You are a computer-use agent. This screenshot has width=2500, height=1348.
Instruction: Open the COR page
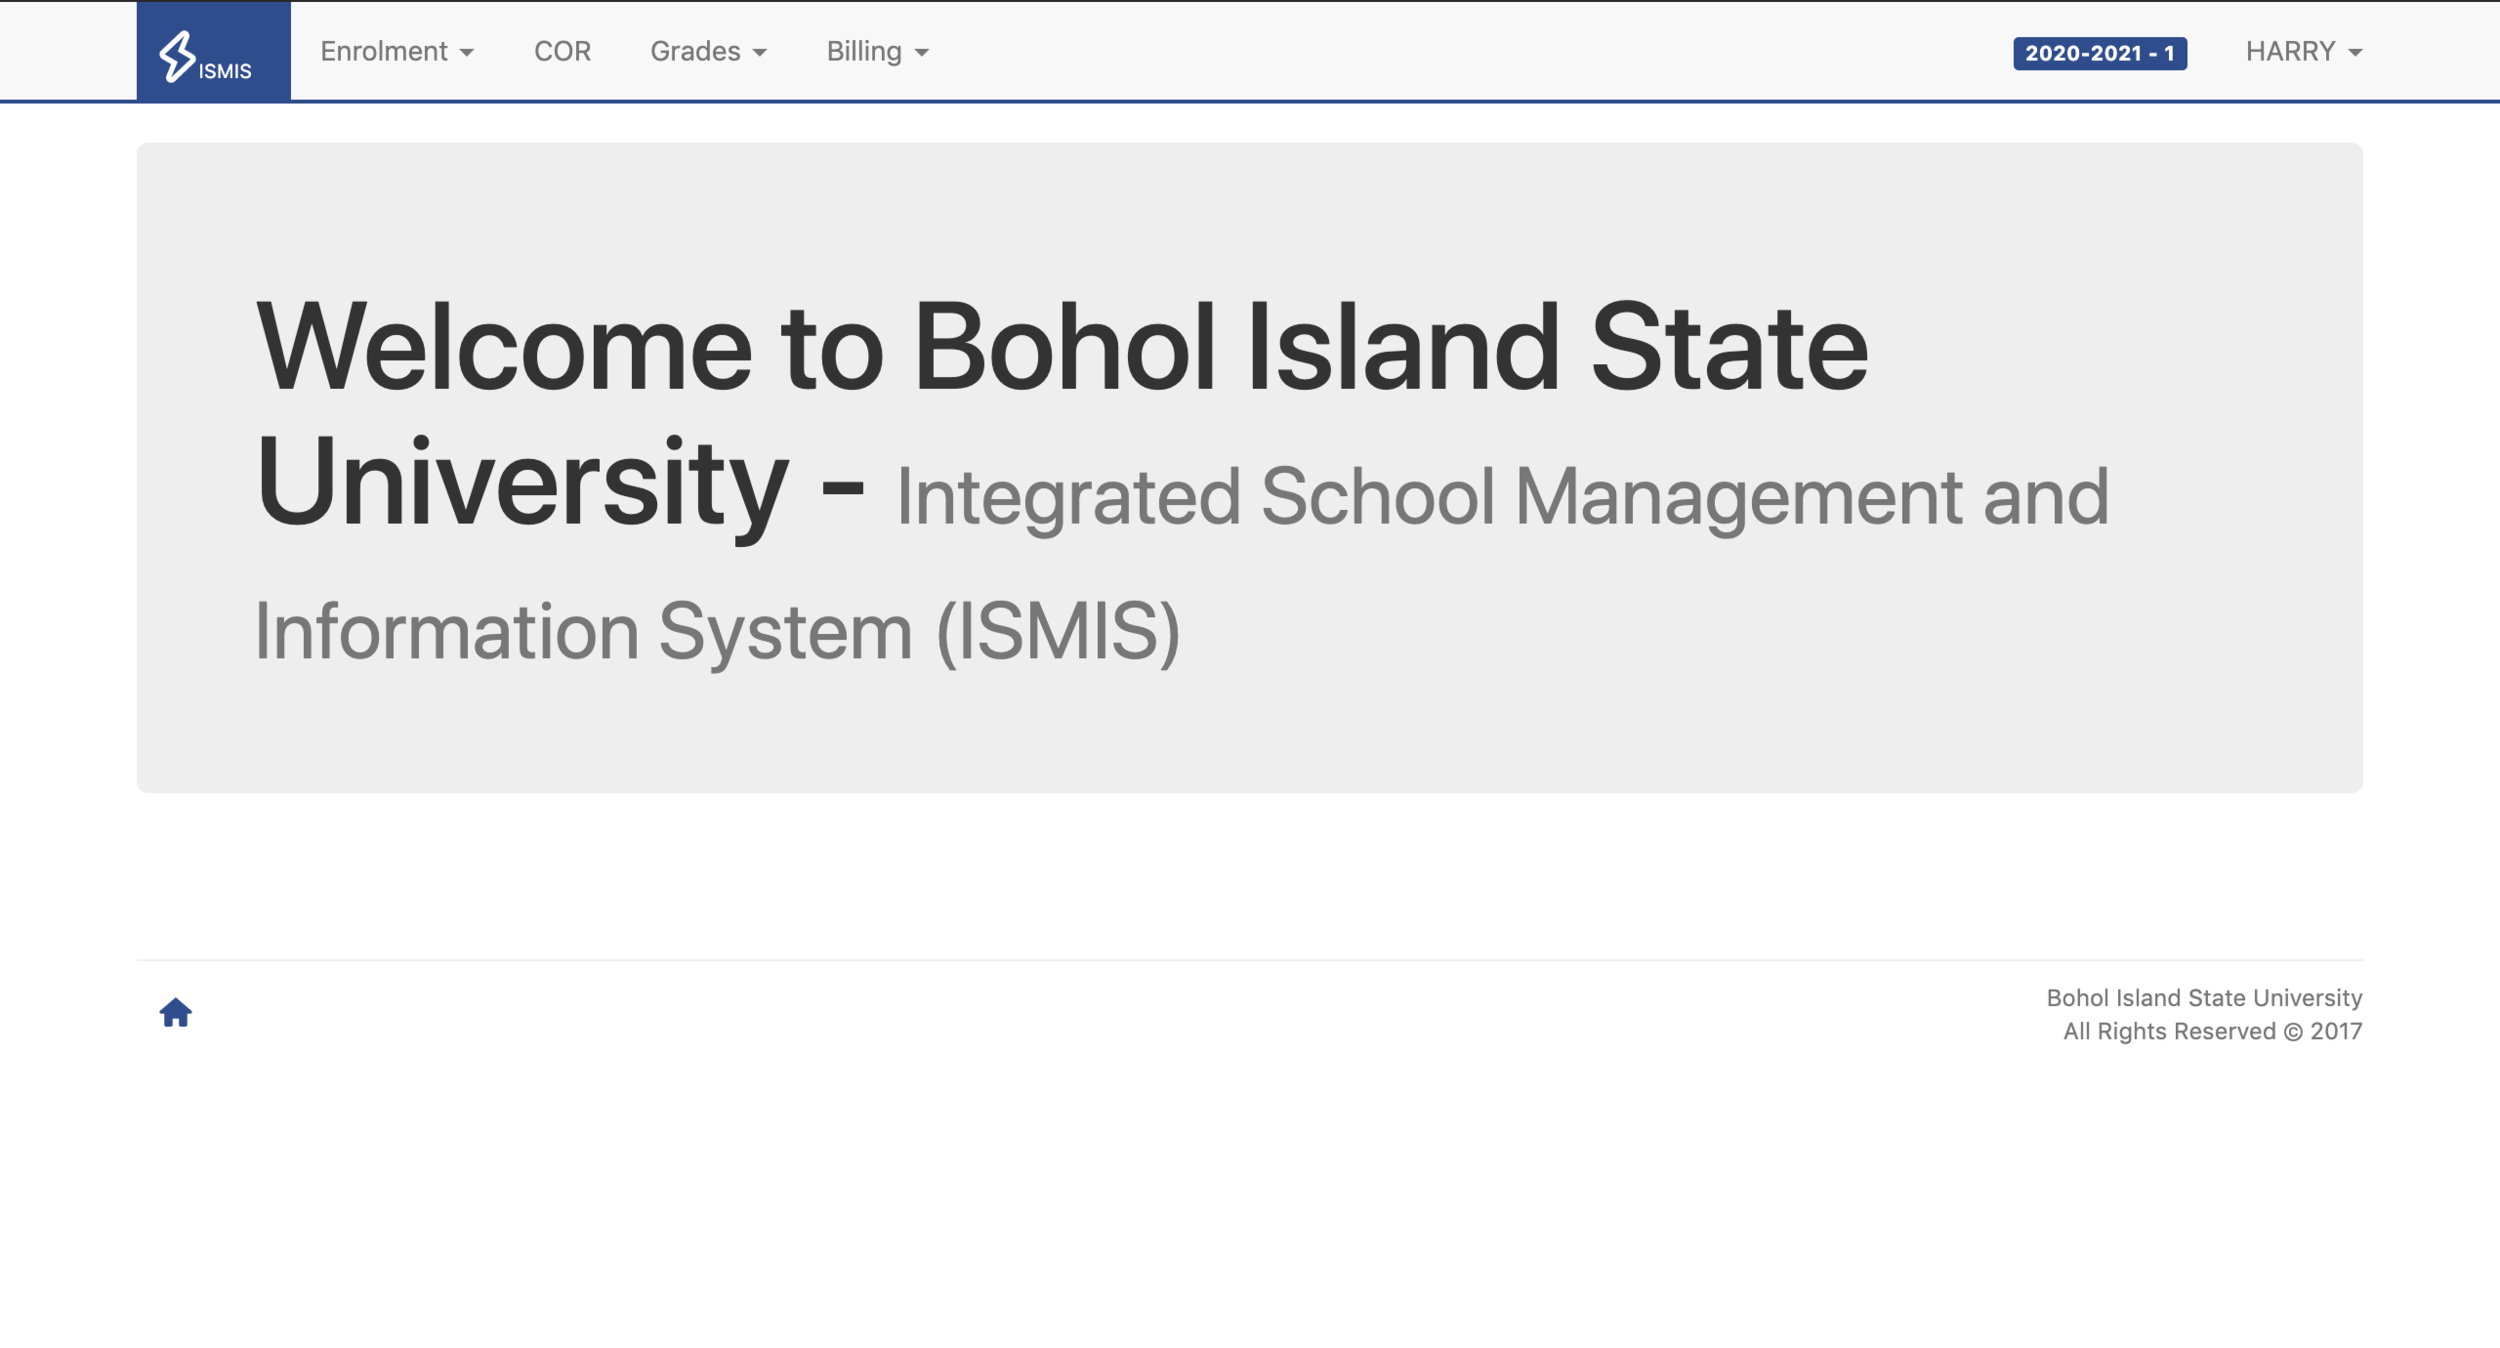562,51
